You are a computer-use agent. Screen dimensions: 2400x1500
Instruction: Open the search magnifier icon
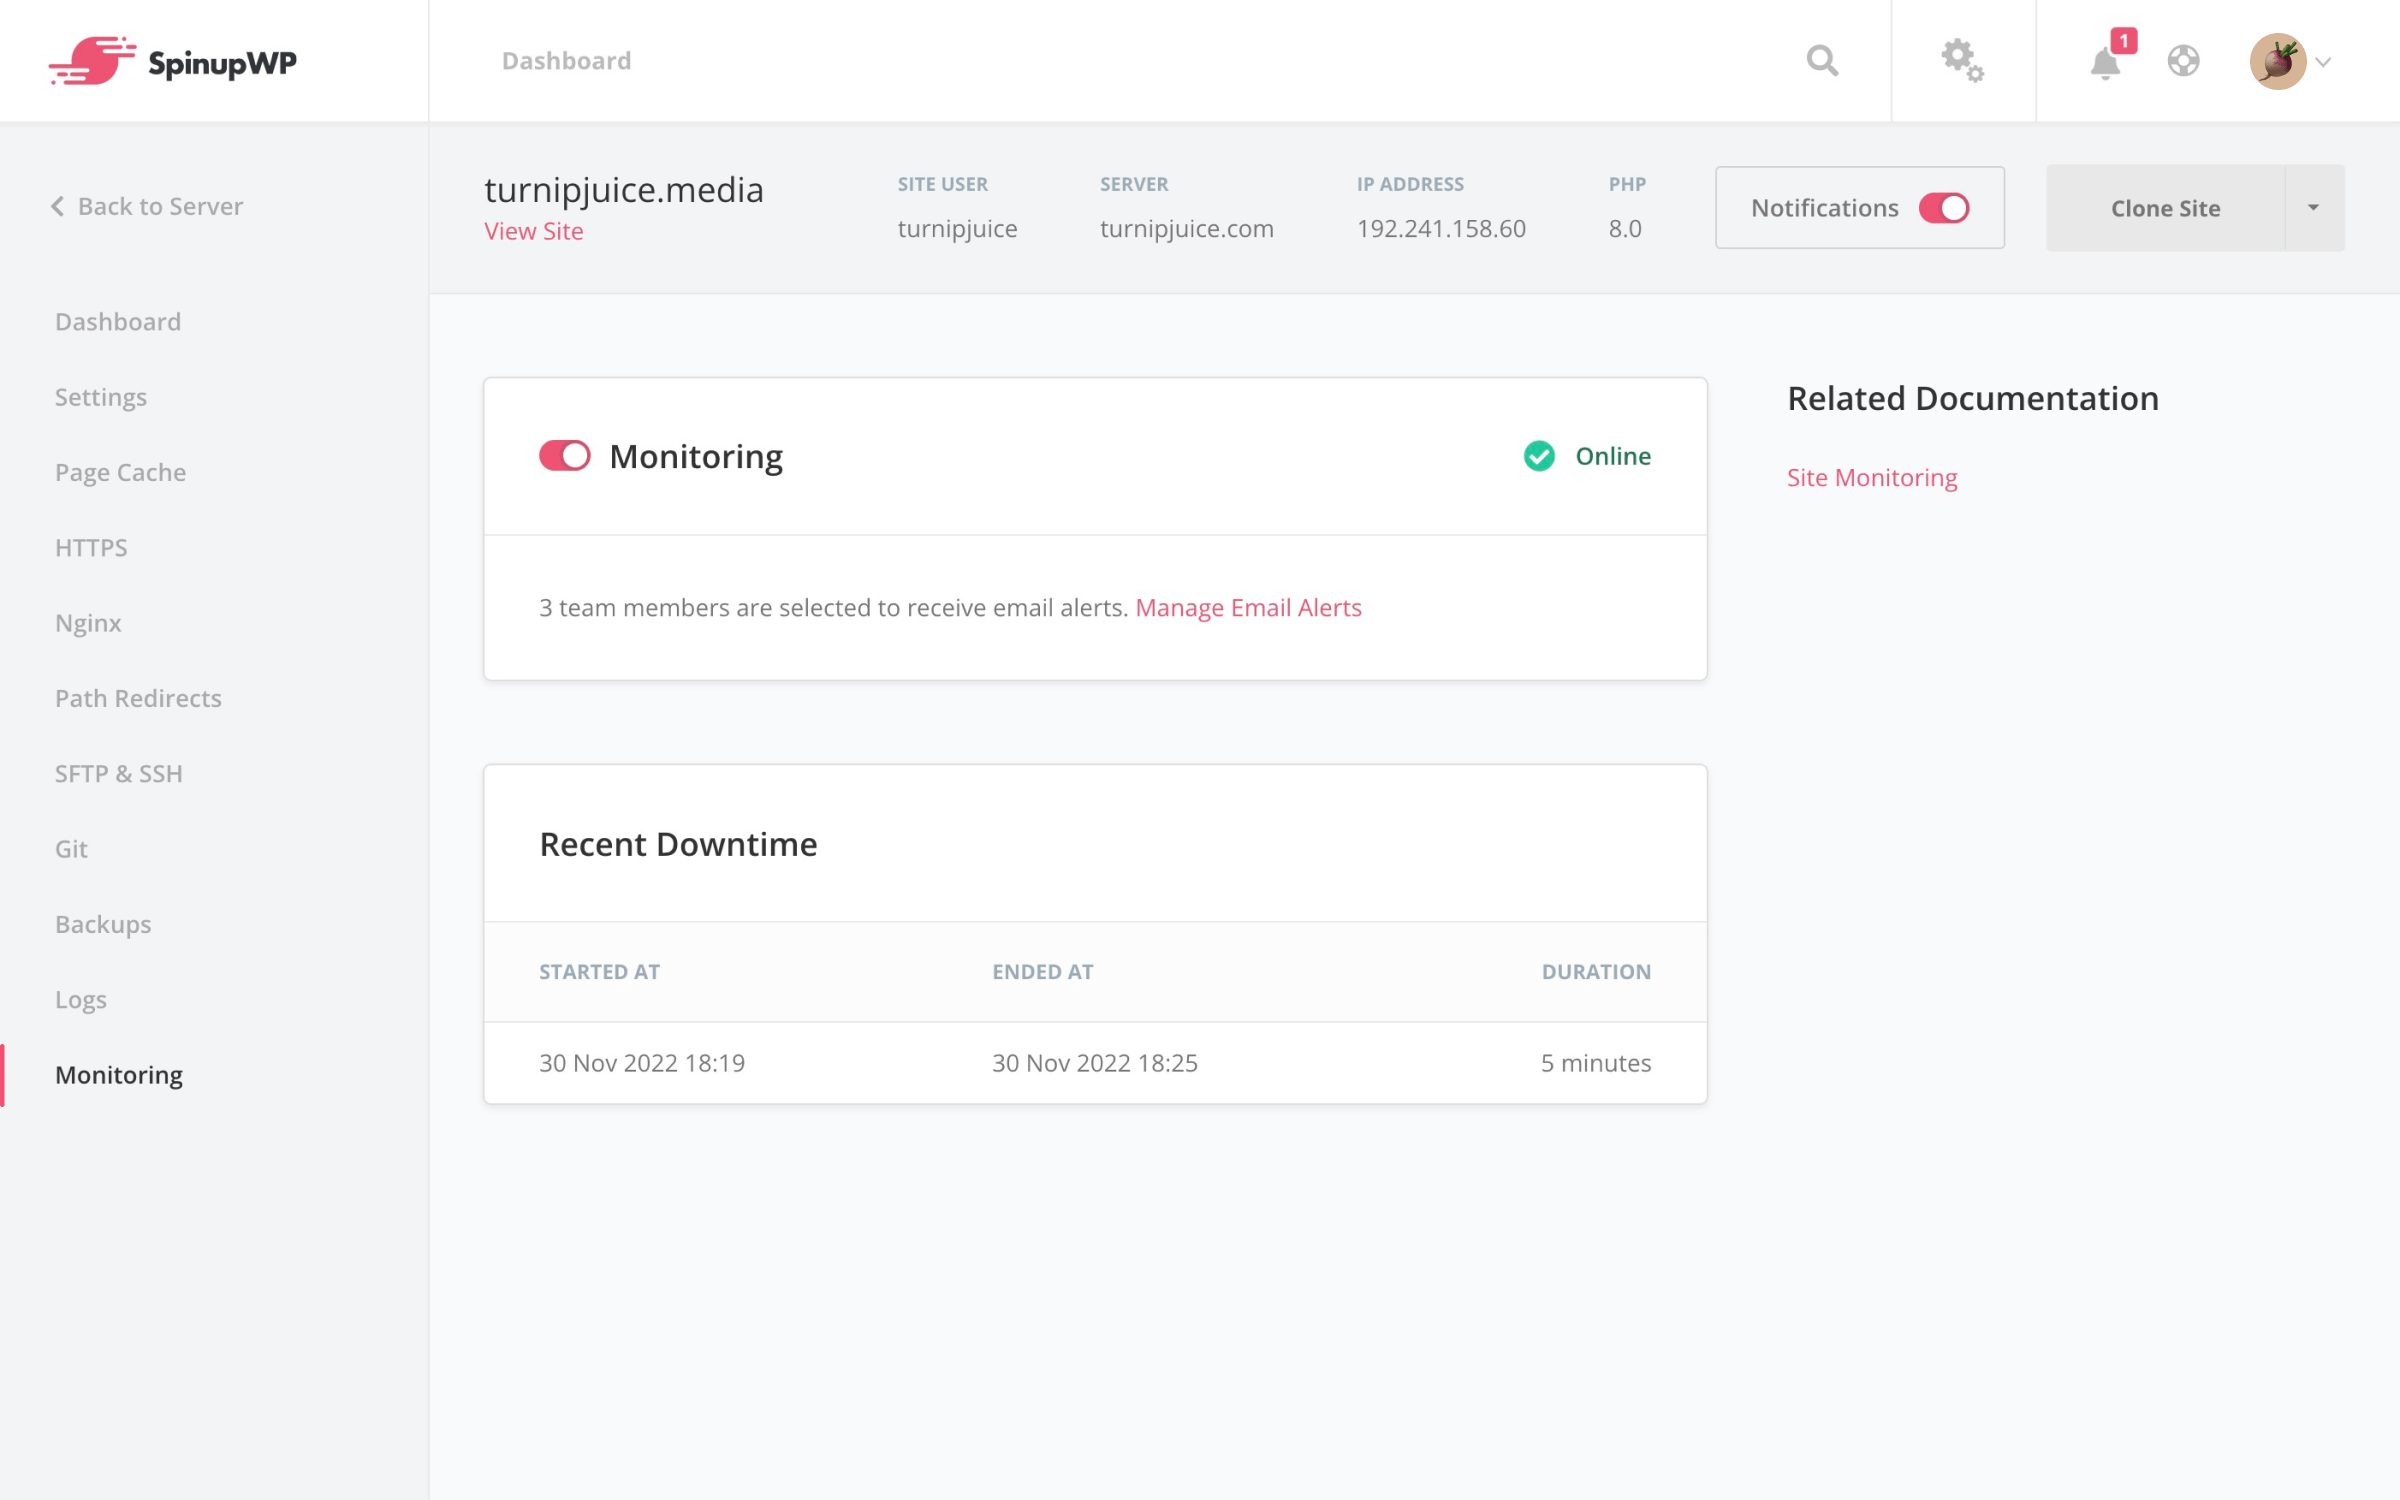click(x=1822, y=61)
